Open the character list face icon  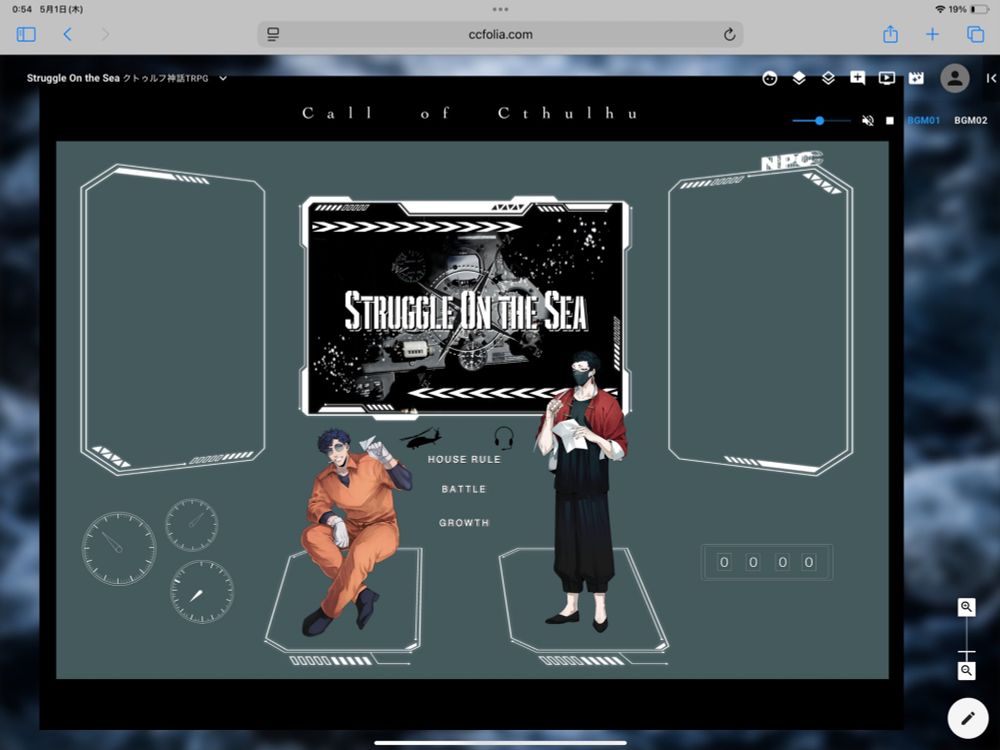[770, 78]
